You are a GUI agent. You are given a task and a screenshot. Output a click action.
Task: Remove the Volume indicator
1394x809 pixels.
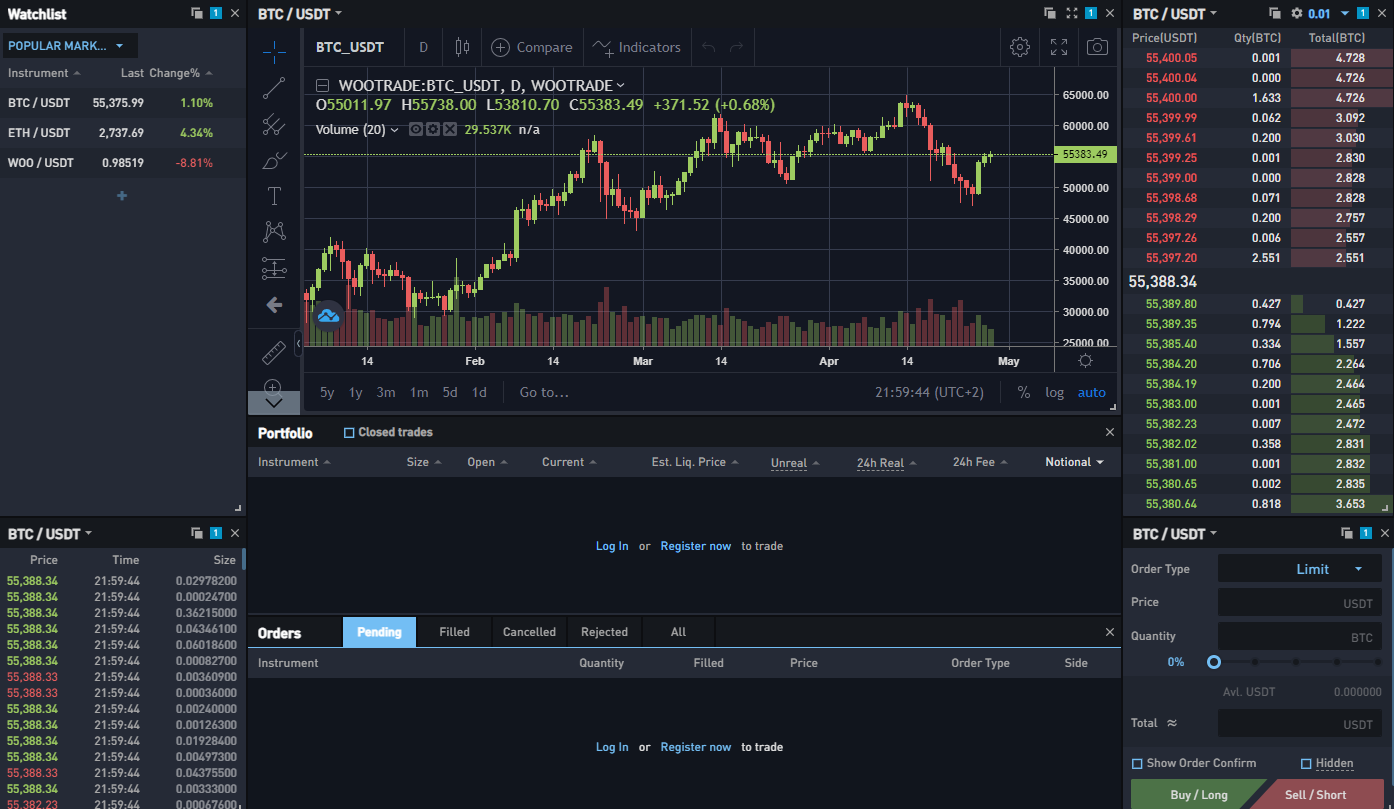click(x=450, y=129)
